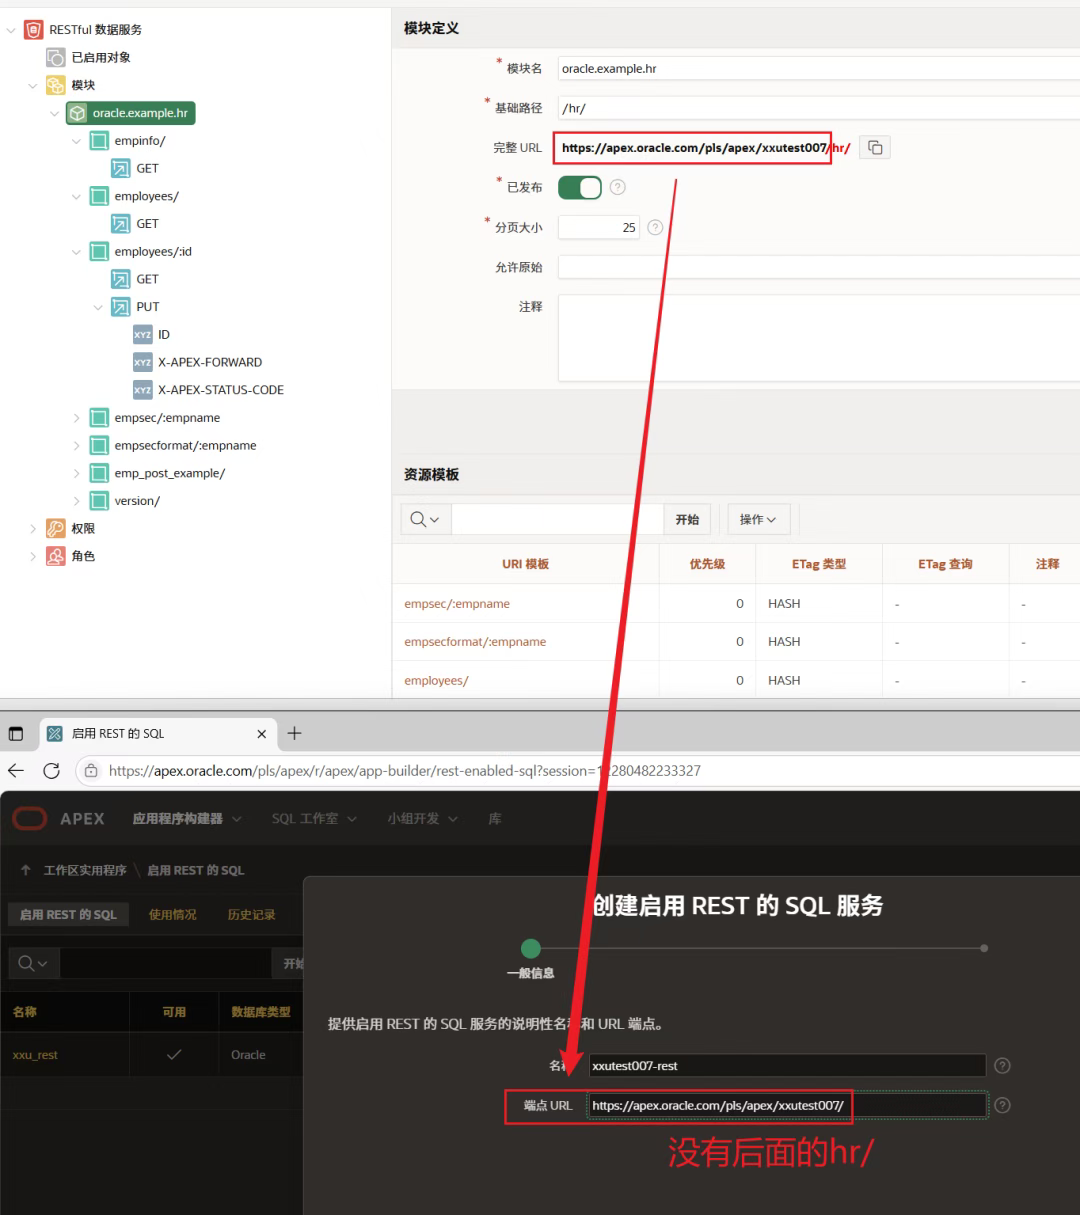Click the X-APEX-FORWARD parameter icon
1080x1215 pixels.
coord(143,363)
